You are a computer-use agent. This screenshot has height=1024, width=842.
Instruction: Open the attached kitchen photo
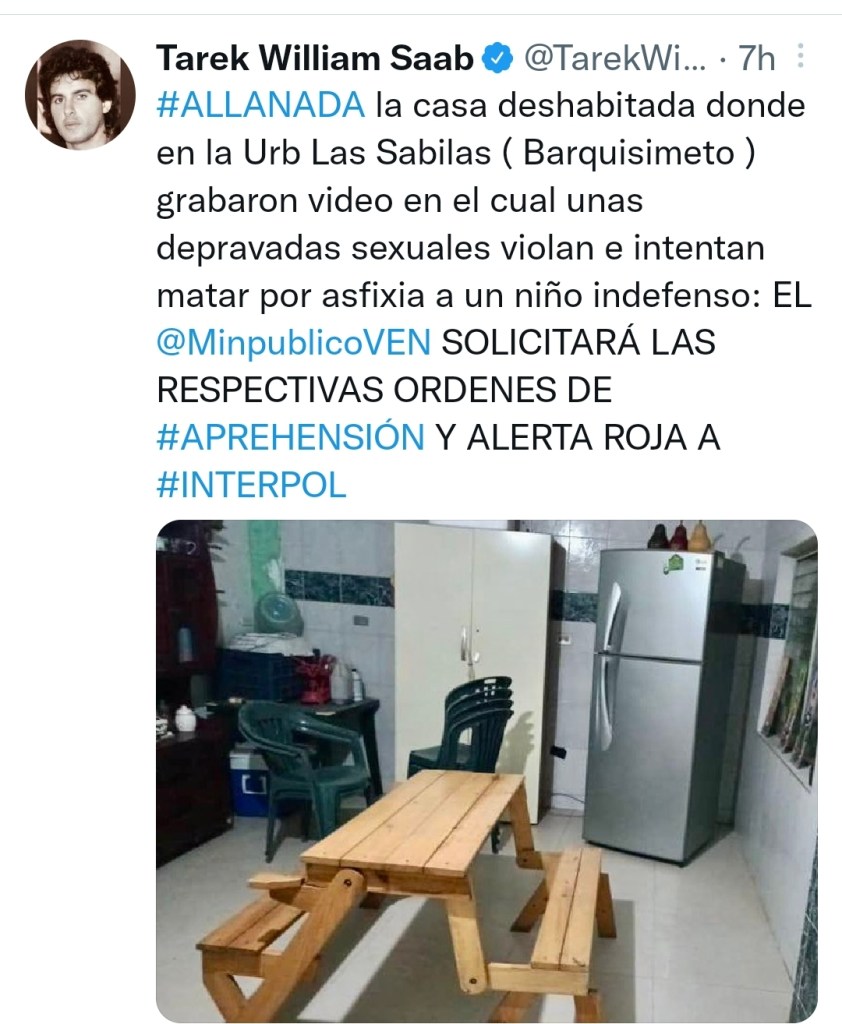487,771
